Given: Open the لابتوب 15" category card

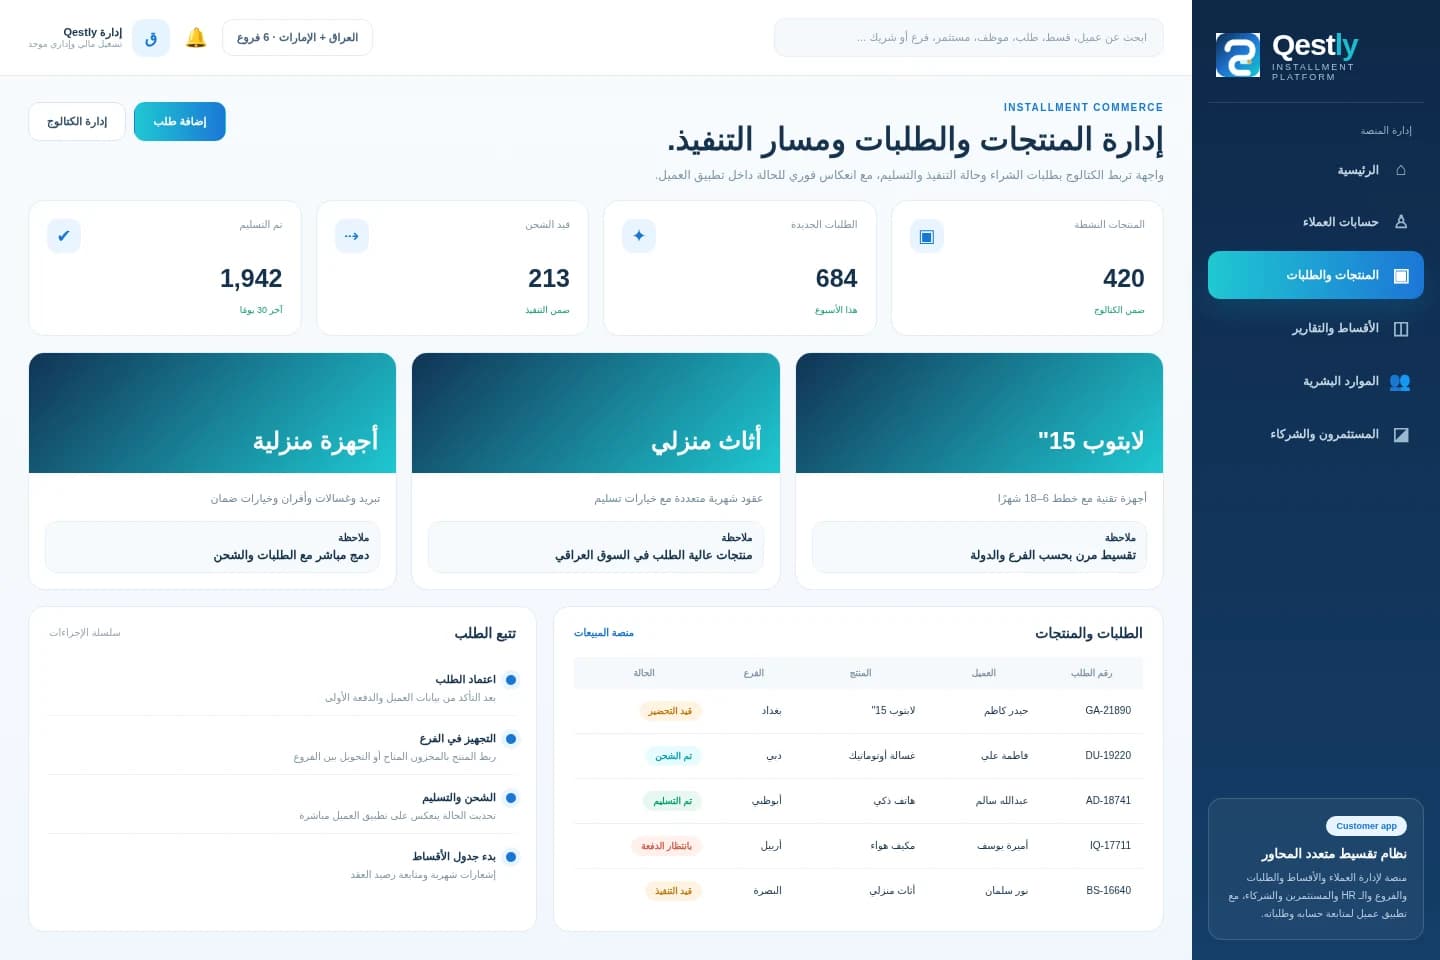Looking at the screenshot, I should tap(979, 471).
